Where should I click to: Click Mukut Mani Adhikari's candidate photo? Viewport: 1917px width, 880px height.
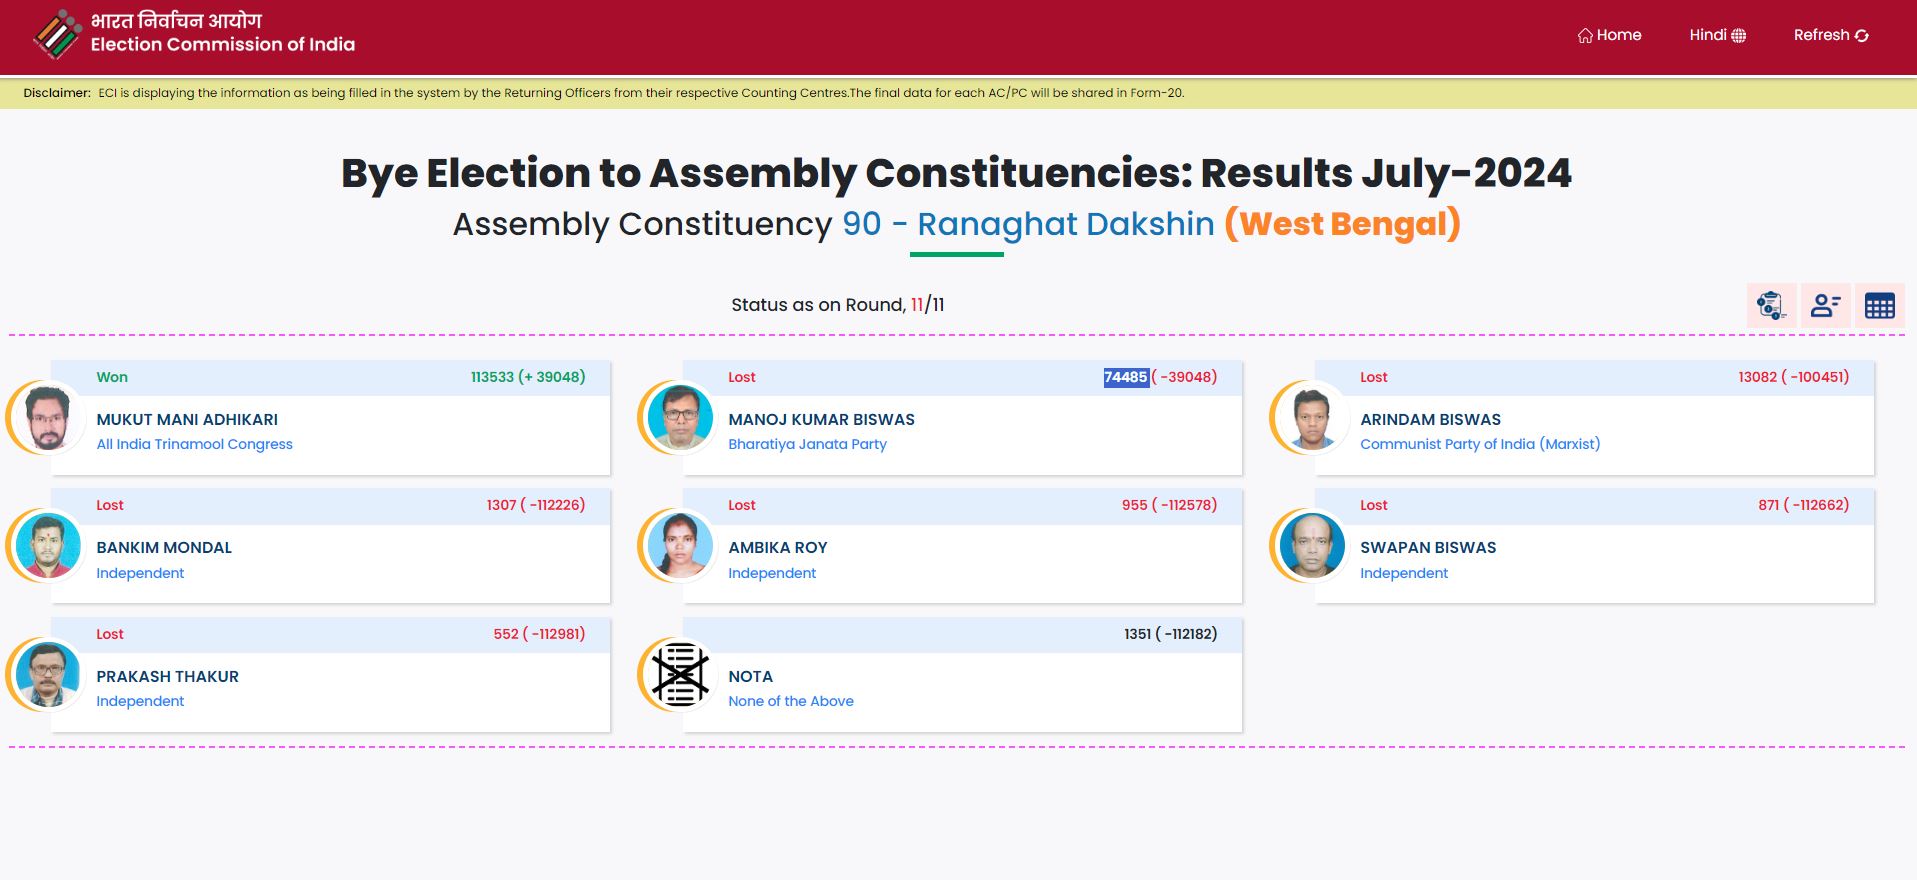[48, 417]
